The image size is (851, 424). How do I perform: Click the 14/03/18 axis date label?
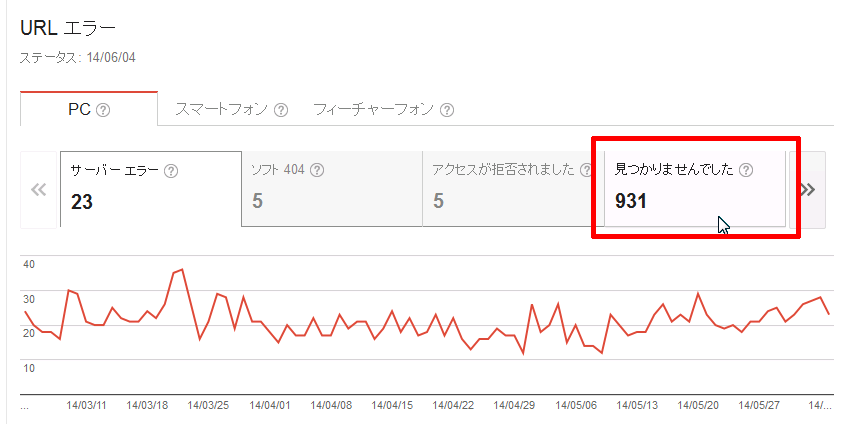147,406
